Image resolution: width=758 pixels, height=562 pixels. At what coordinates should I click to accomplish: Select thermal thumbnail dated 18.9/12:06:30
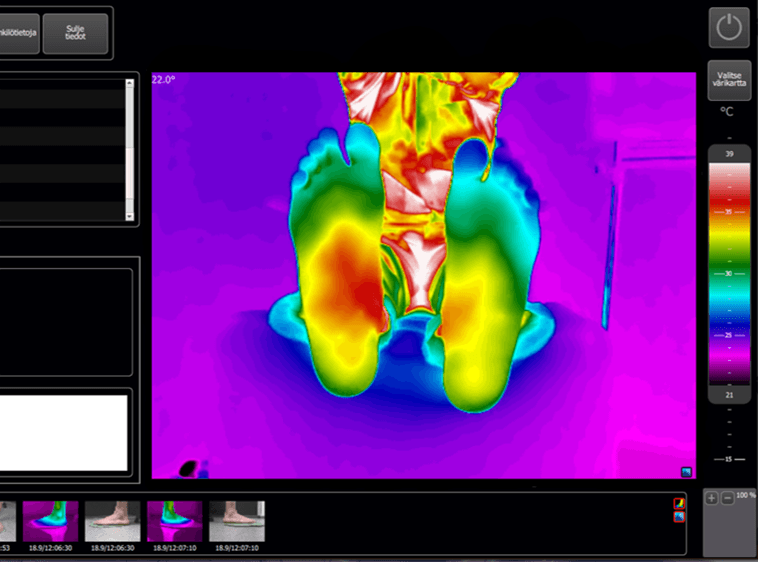click(x=50, y=521)
